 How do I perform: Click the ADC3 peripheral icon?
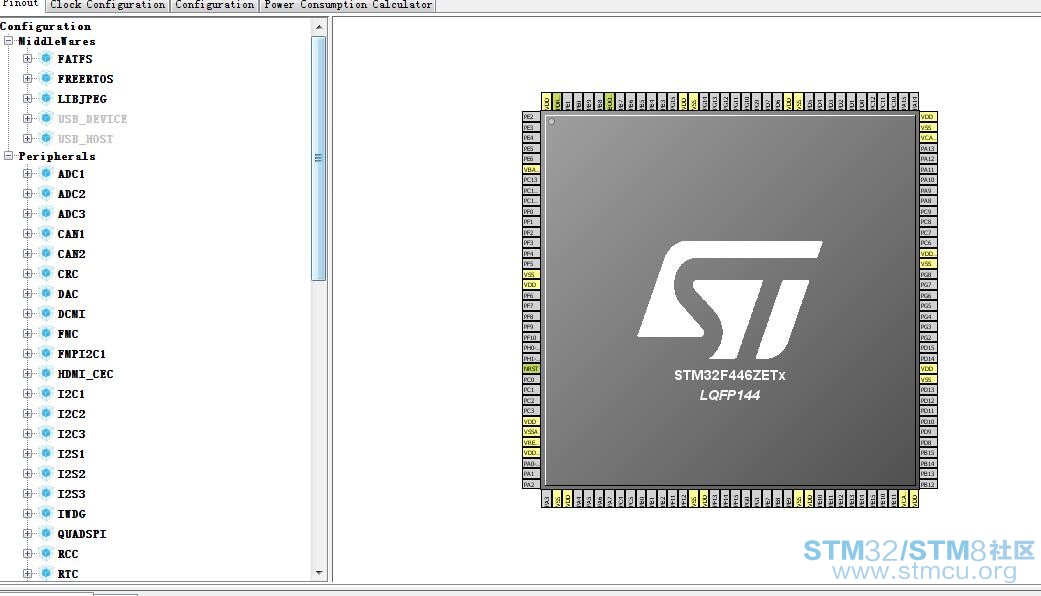pyautogui.click(x=46, y=213)
